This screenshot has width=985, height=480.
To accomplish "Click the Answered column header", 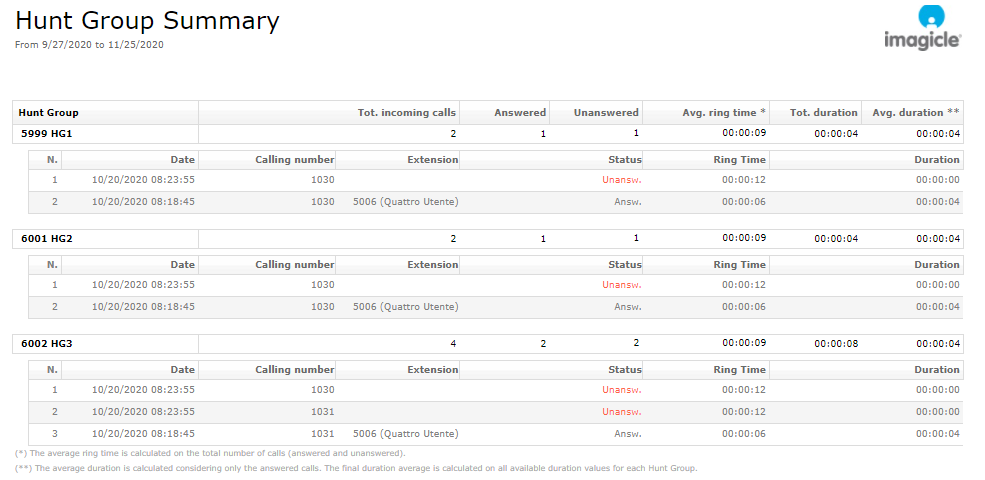I will (520, 113).
